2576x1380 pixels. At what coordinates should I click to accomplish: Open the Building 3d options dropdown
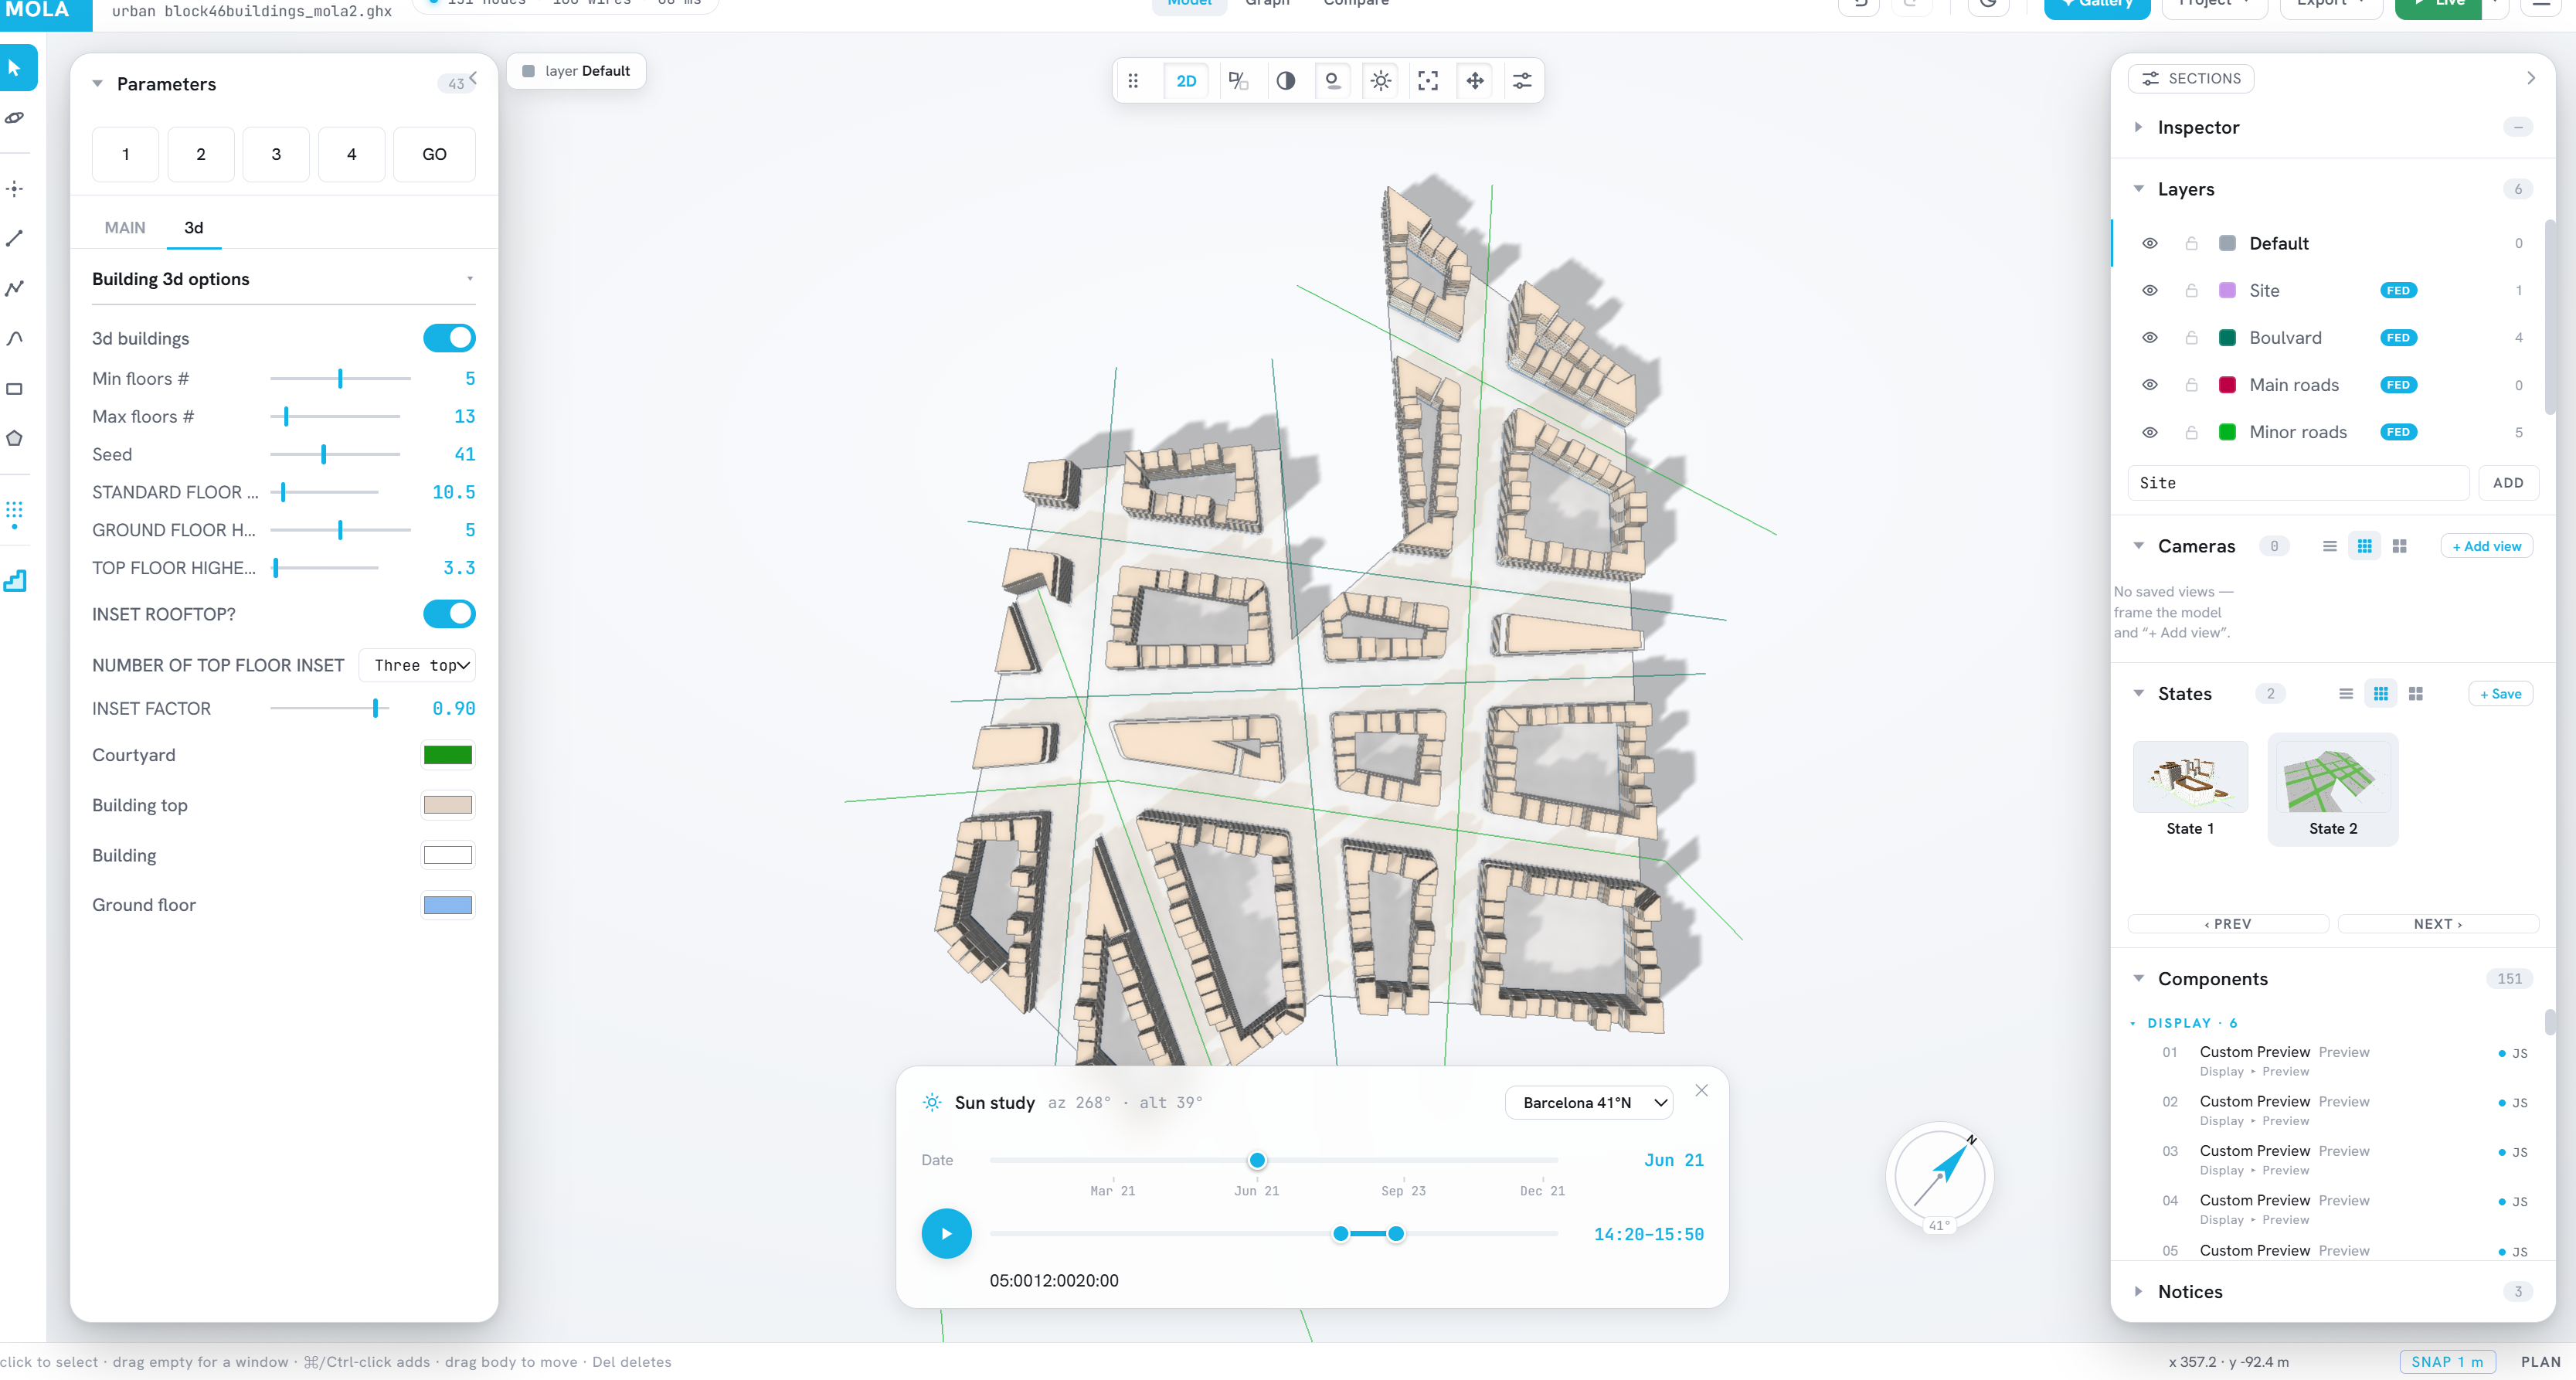click(284, 279)
